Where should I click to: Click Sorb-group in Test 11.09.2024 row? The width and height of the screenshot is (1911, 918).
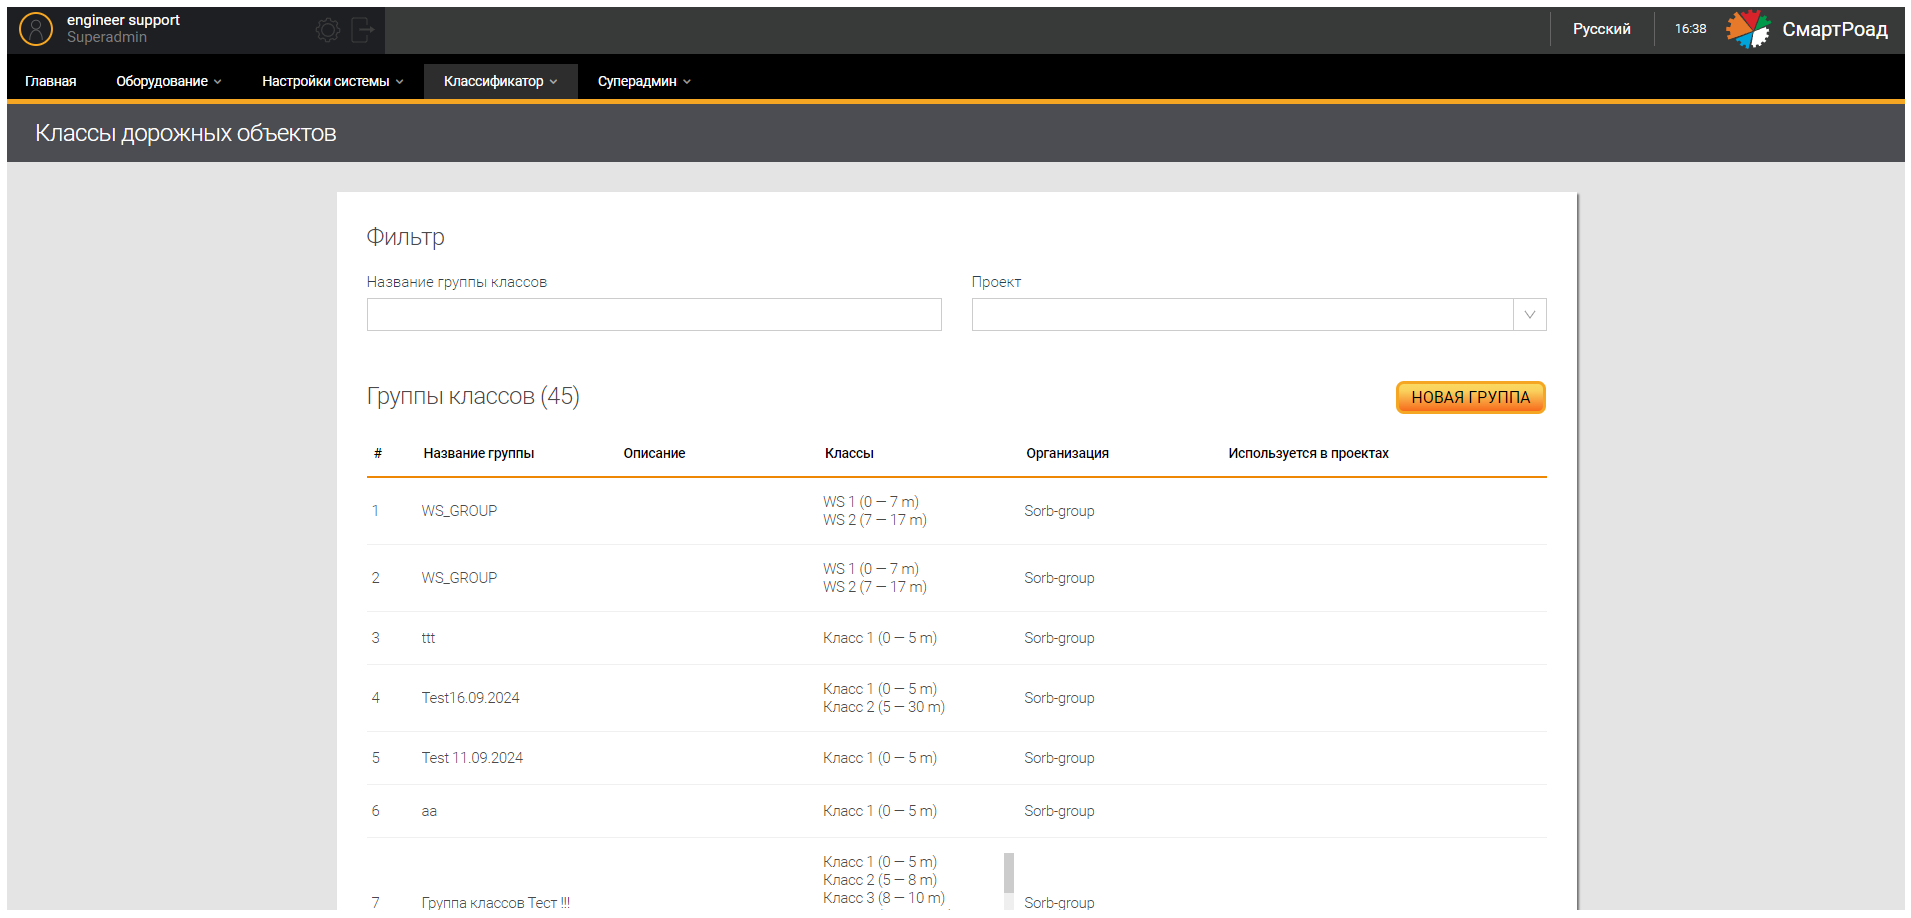(x=1059, y=758)
